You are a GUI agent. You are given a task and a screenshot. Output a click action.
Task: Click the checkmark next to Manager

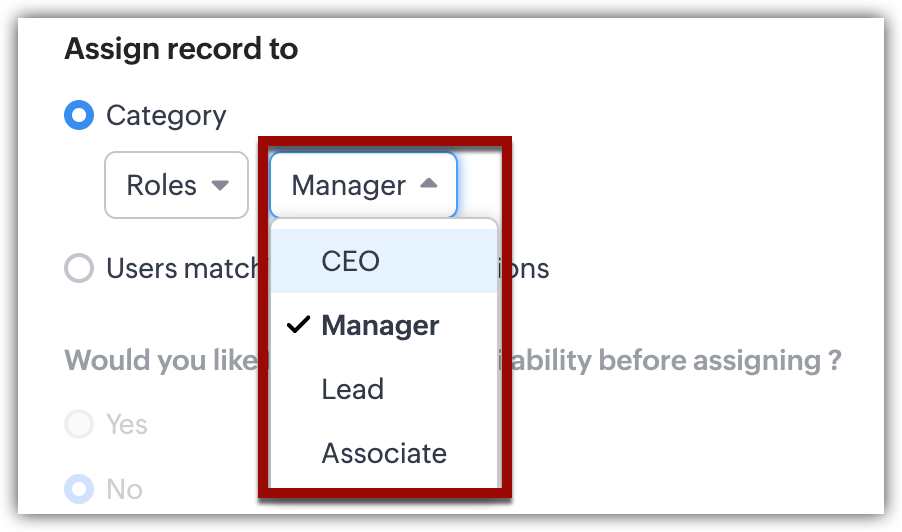(x=297, y=326)
